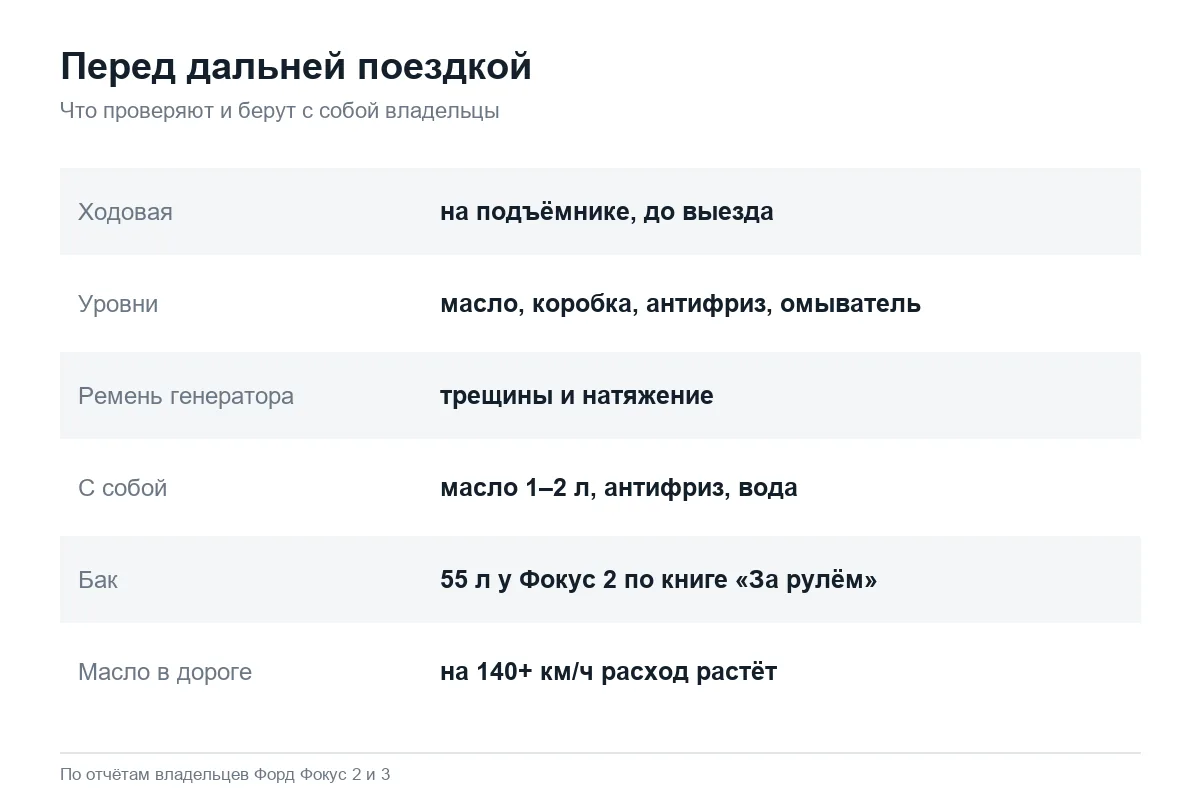Screen dimensions: 1200x800
Task: Select value 'на подъёмнике, до выезда'
Action: pos(606,212)
